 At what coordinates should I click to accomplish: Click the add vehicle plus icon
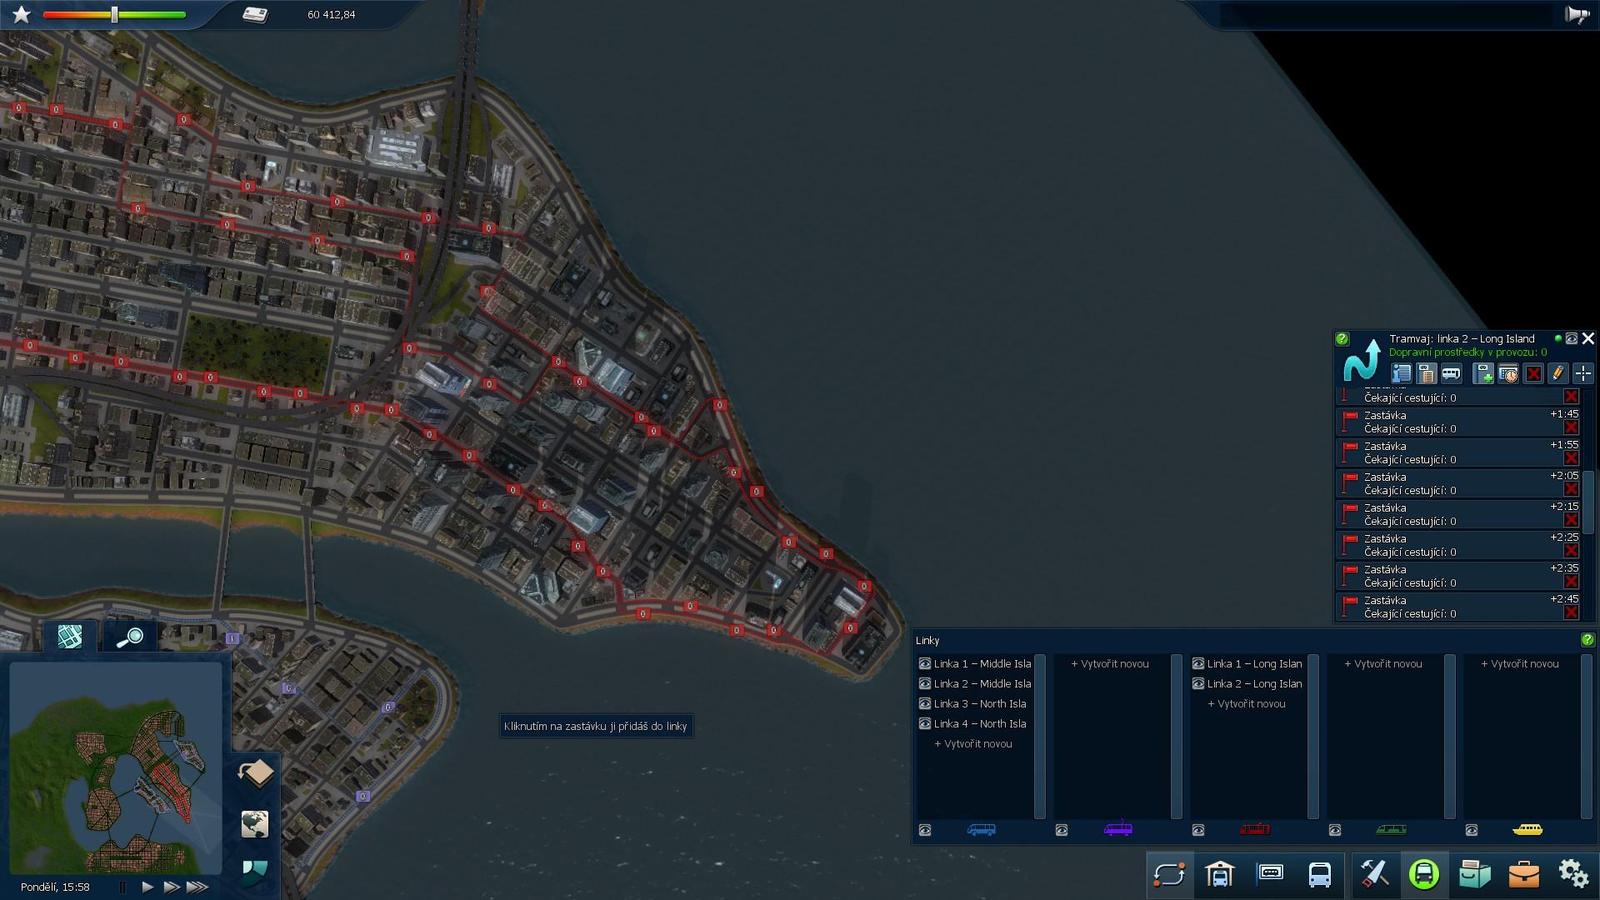click(1483, 373)
